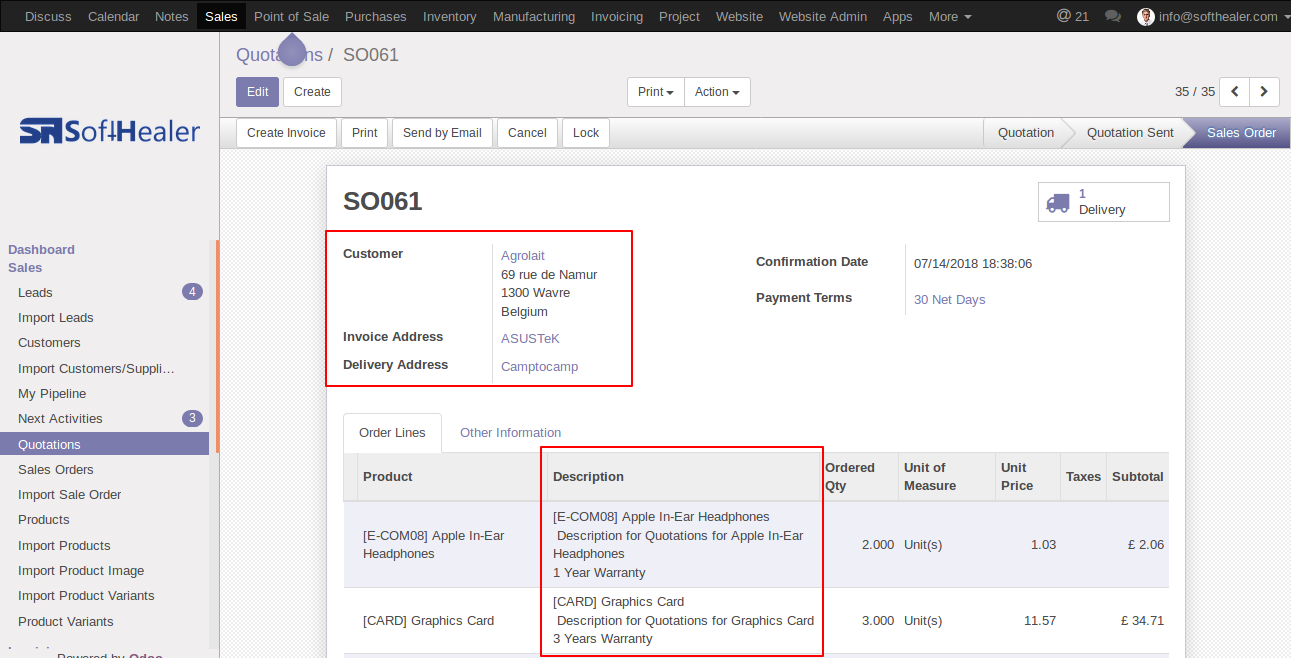Open the Discuss menu
1291x658 pixels.
point(48,16)
